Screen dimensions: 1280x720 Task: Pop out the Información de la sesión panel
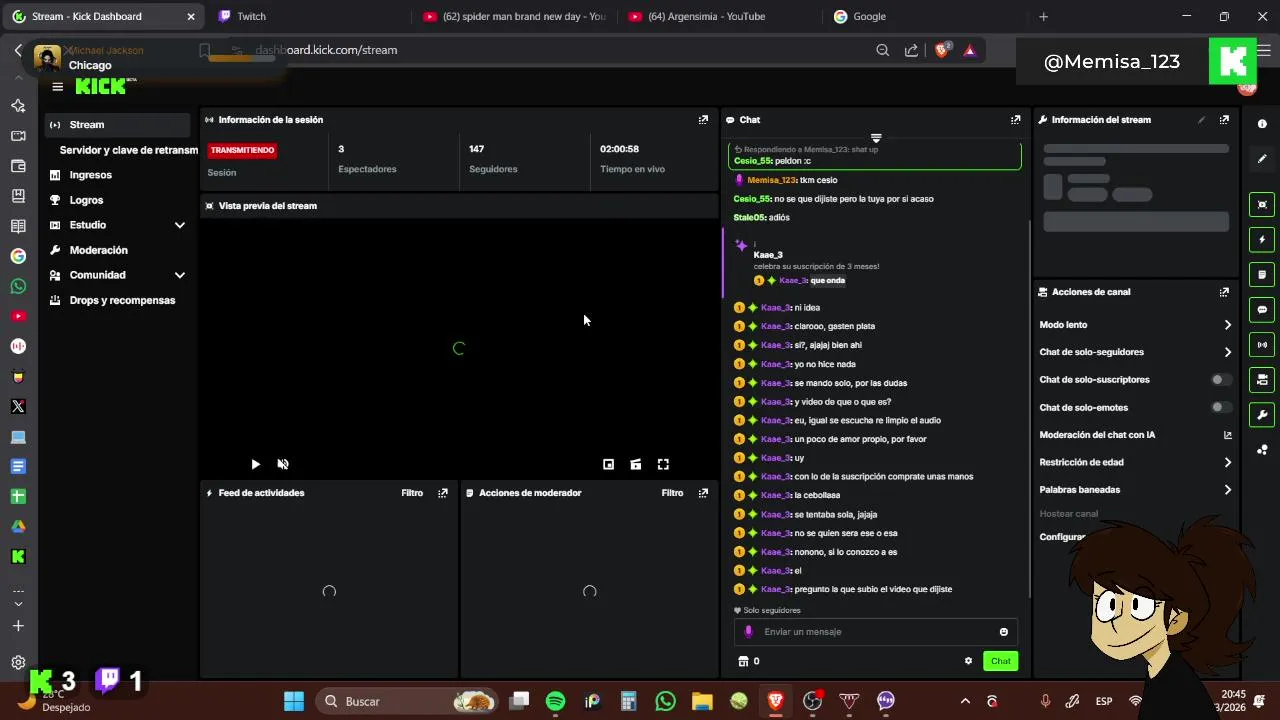703,120
